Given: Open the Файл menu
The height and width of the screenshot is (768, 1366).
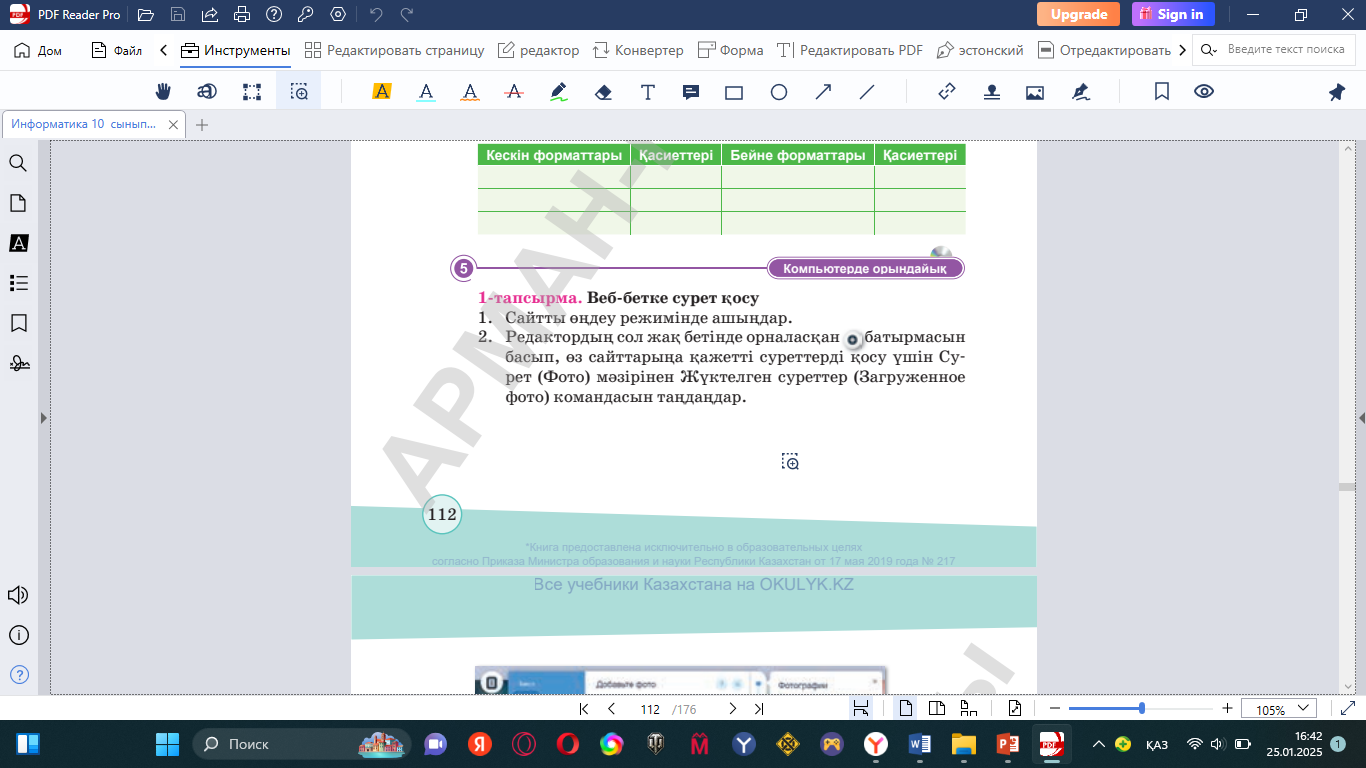Looking at the screenshot, I should click(x=116, y=50).
